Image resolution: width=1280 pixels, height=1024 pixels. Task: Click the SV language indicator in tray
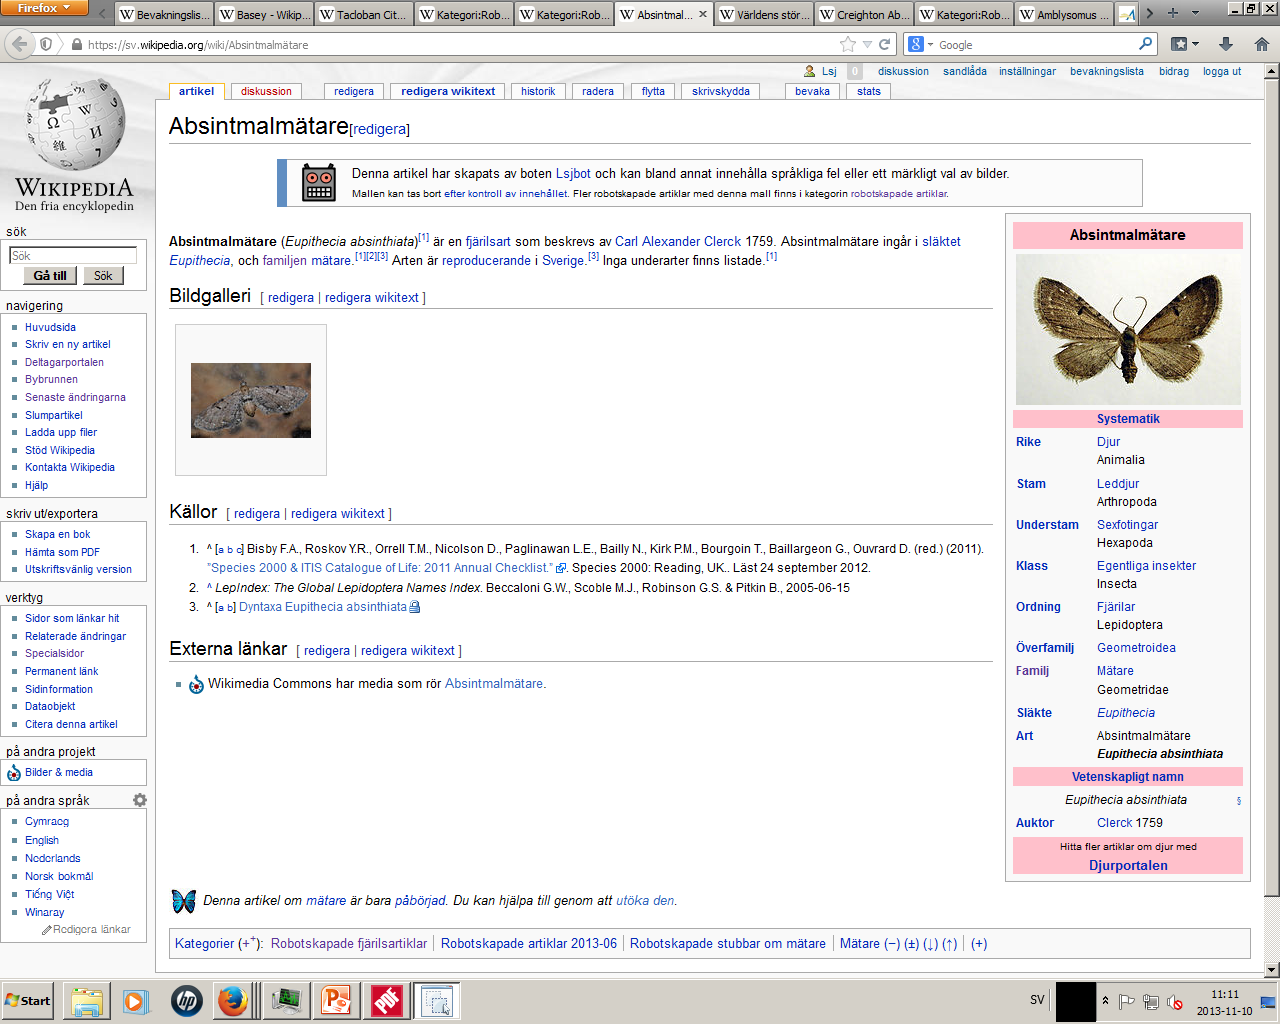(1037, 1000)
